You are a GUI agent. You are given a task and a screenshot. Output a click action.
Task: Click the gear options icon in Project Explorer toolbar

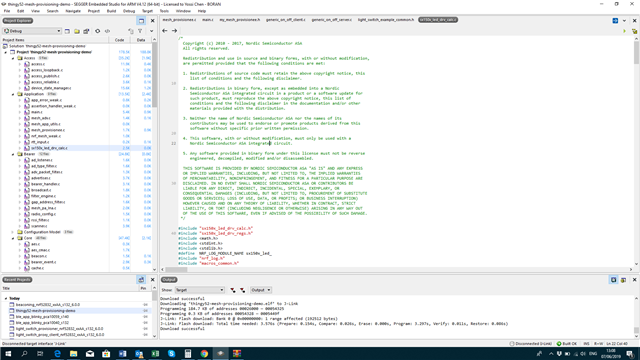pyautogui.click(x=98, y=31)
